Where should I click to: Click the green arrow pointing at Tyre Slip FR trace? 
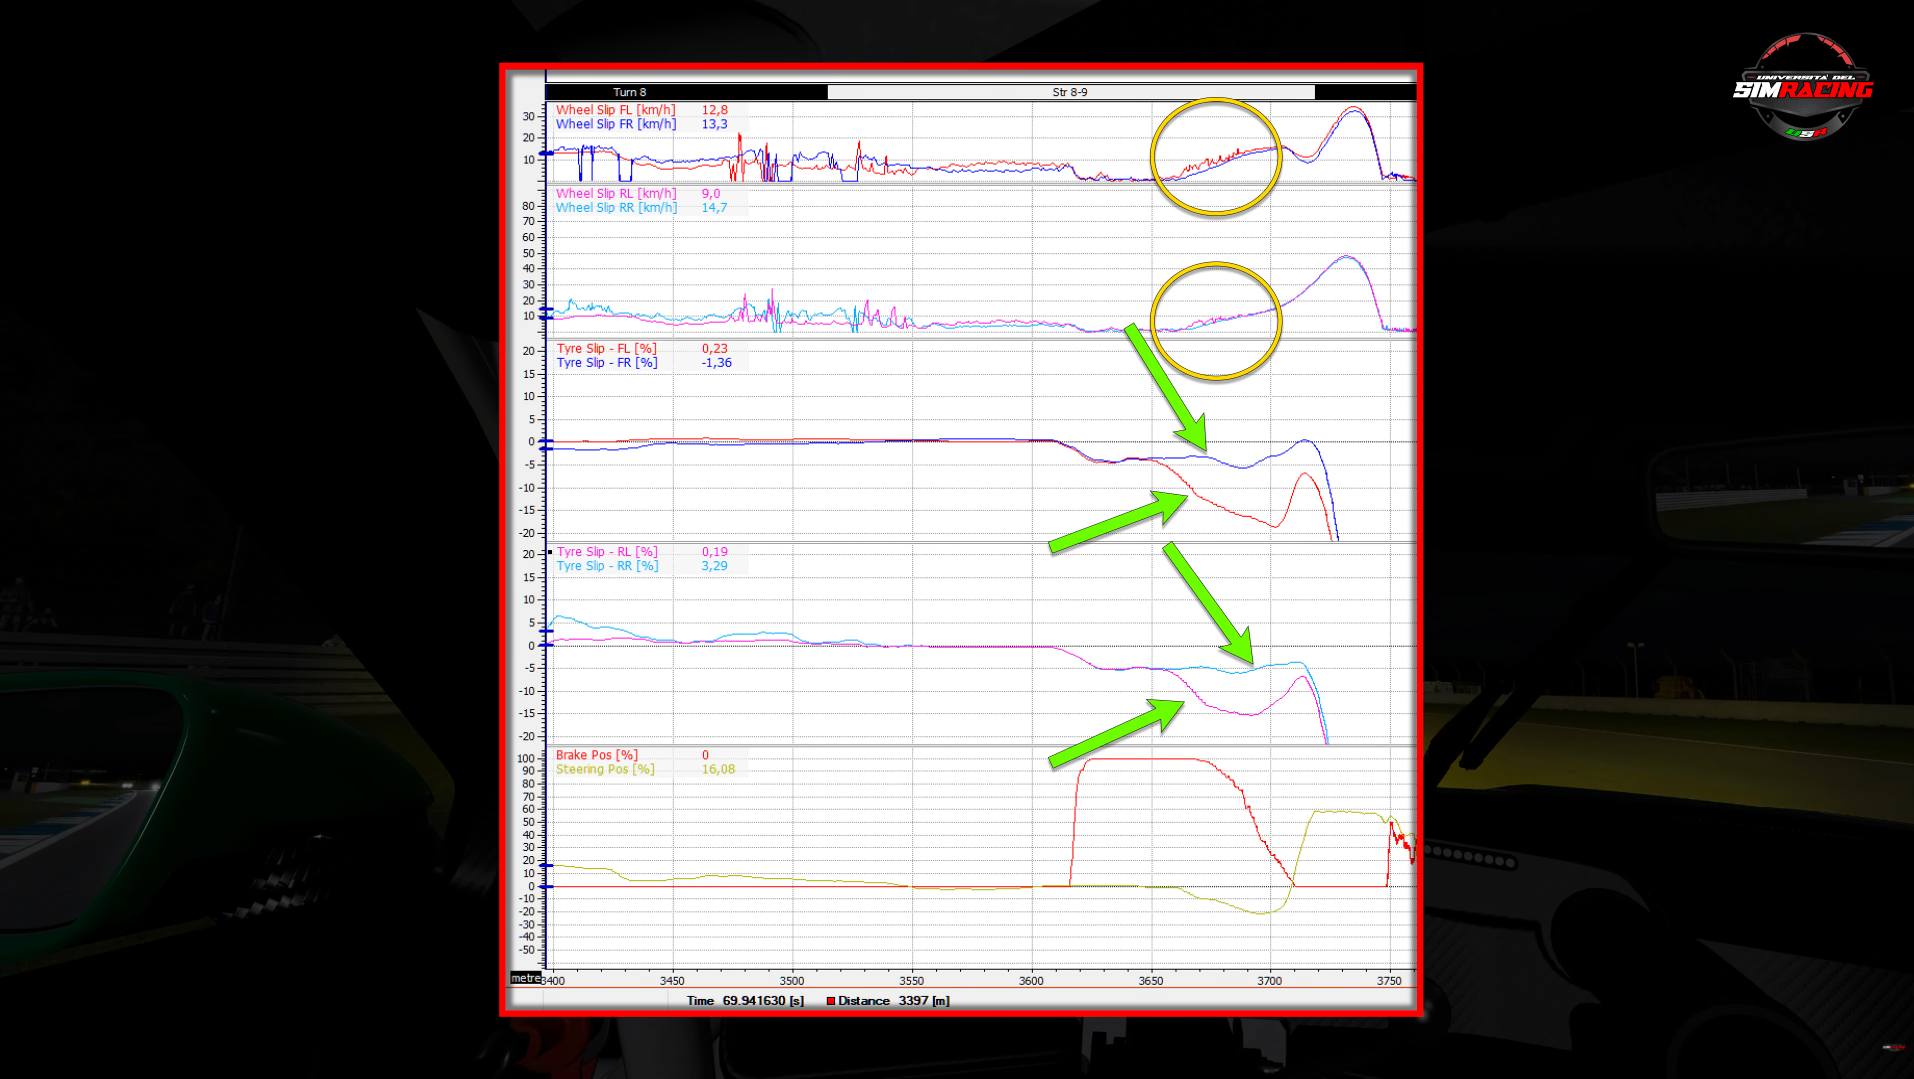(x=1166, y=387)
